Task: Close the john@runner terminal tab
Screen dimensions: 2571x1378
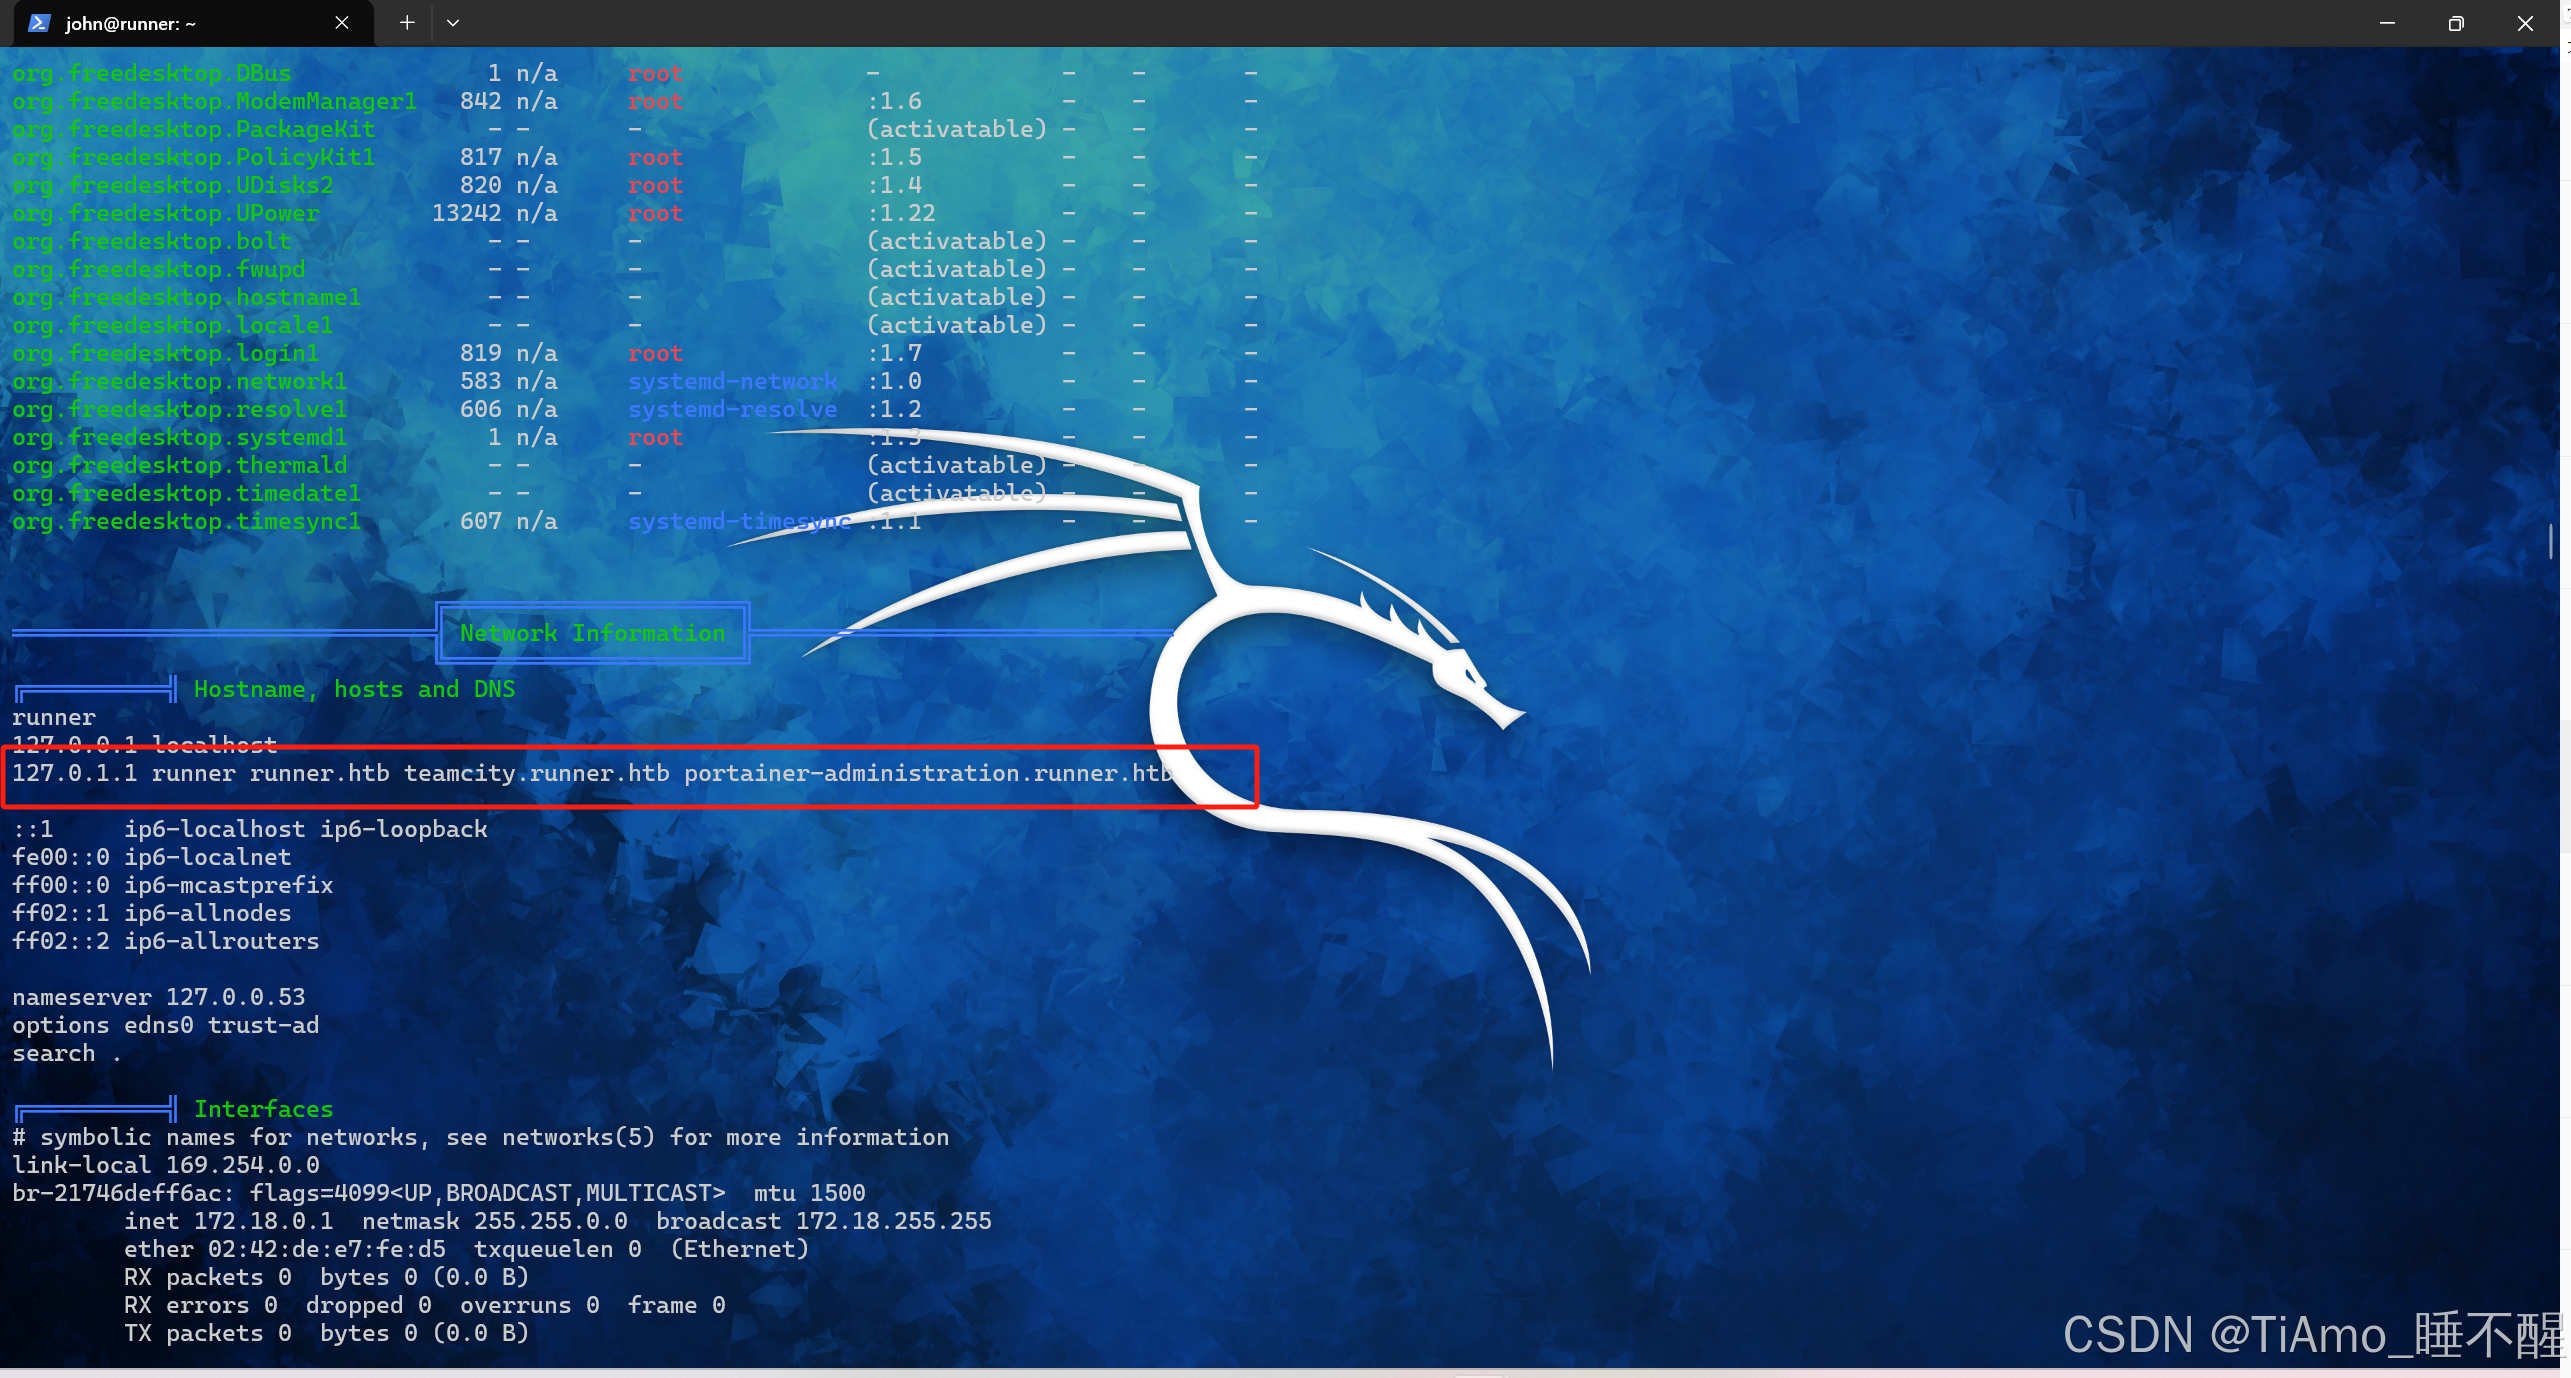Action: [342, 23]
